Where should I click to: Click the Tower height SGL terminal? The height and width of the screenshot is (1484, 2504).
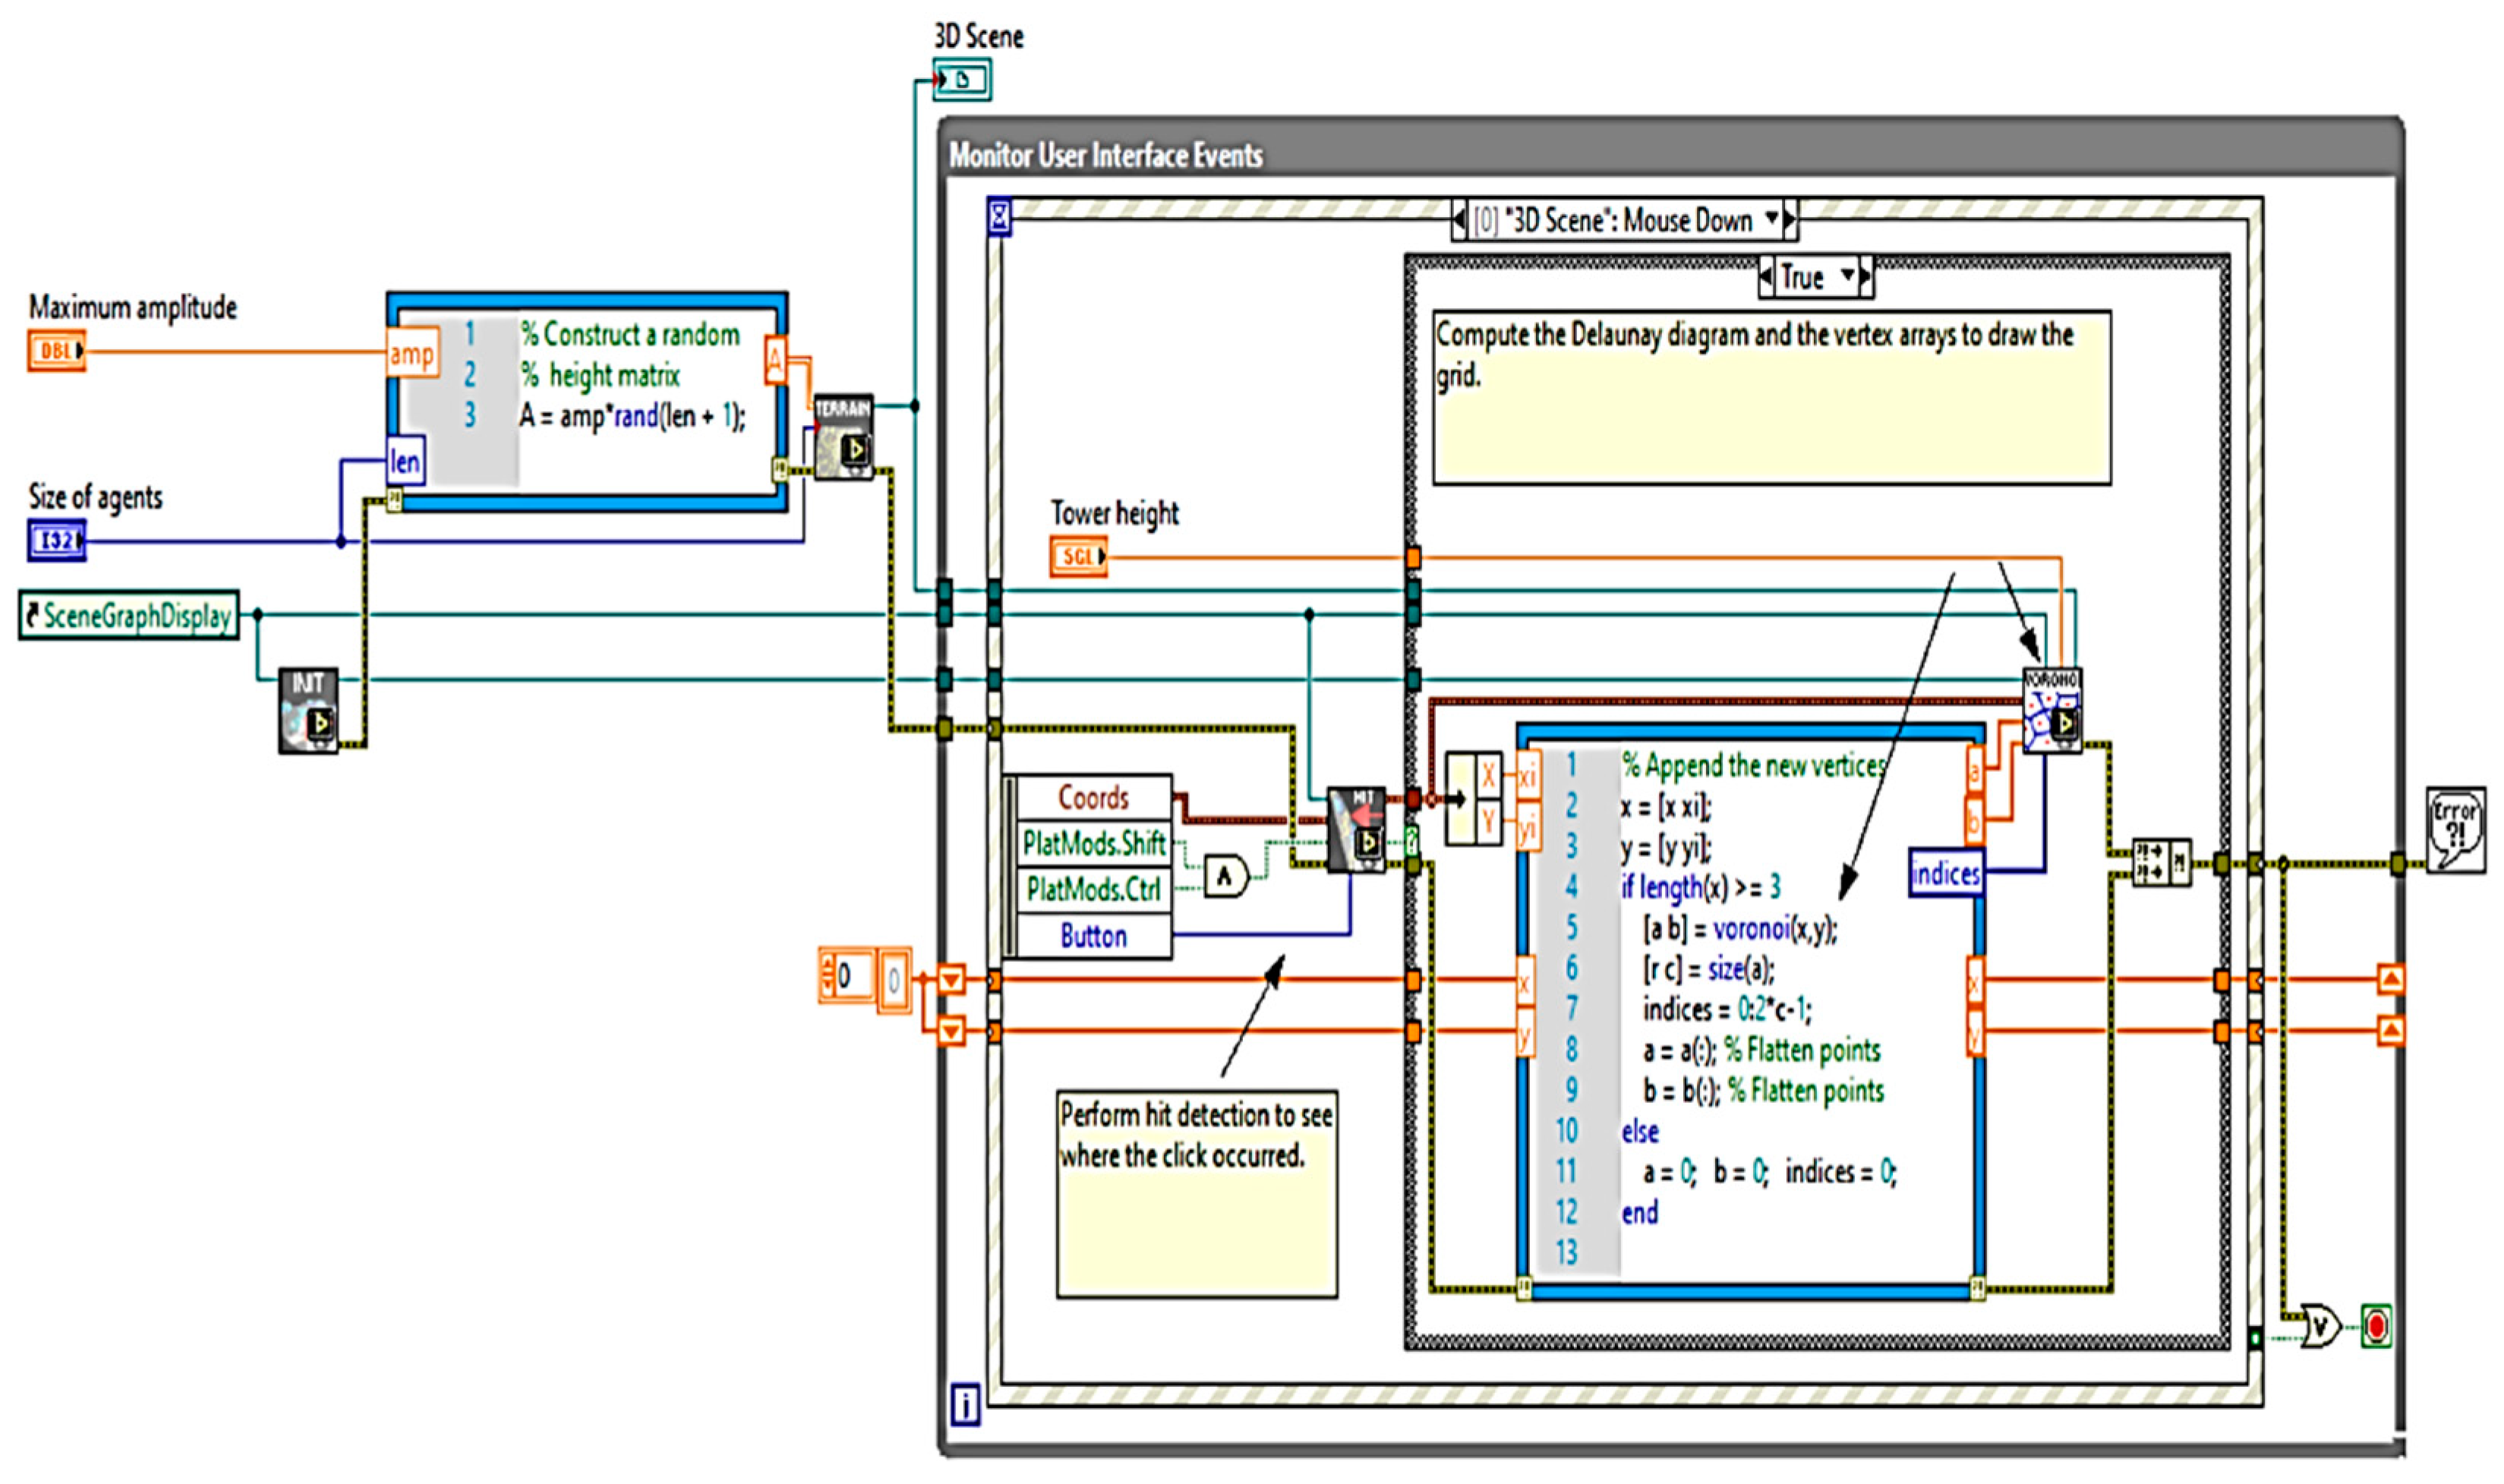coord(1078,556)
